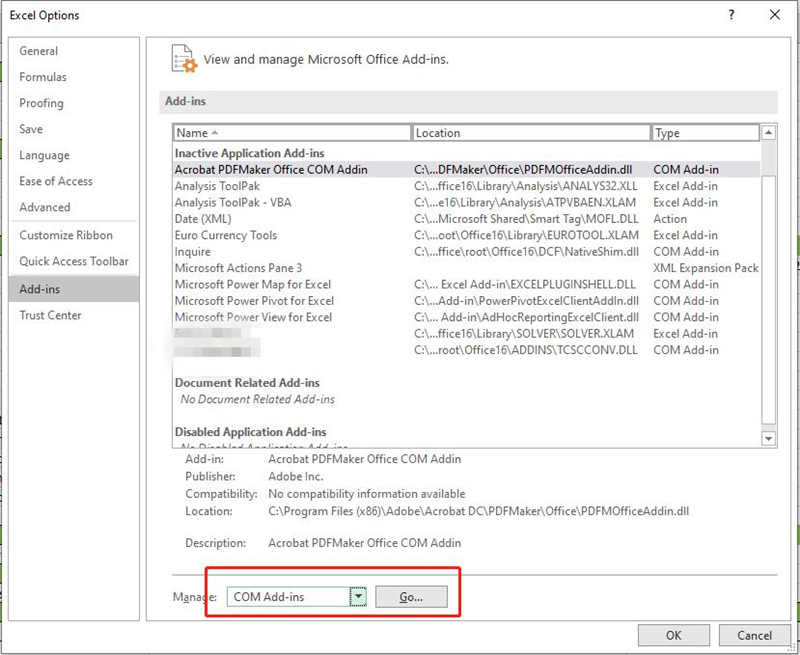
Task: Select the Quick Access Toolbar category
Action: point(74,261)
